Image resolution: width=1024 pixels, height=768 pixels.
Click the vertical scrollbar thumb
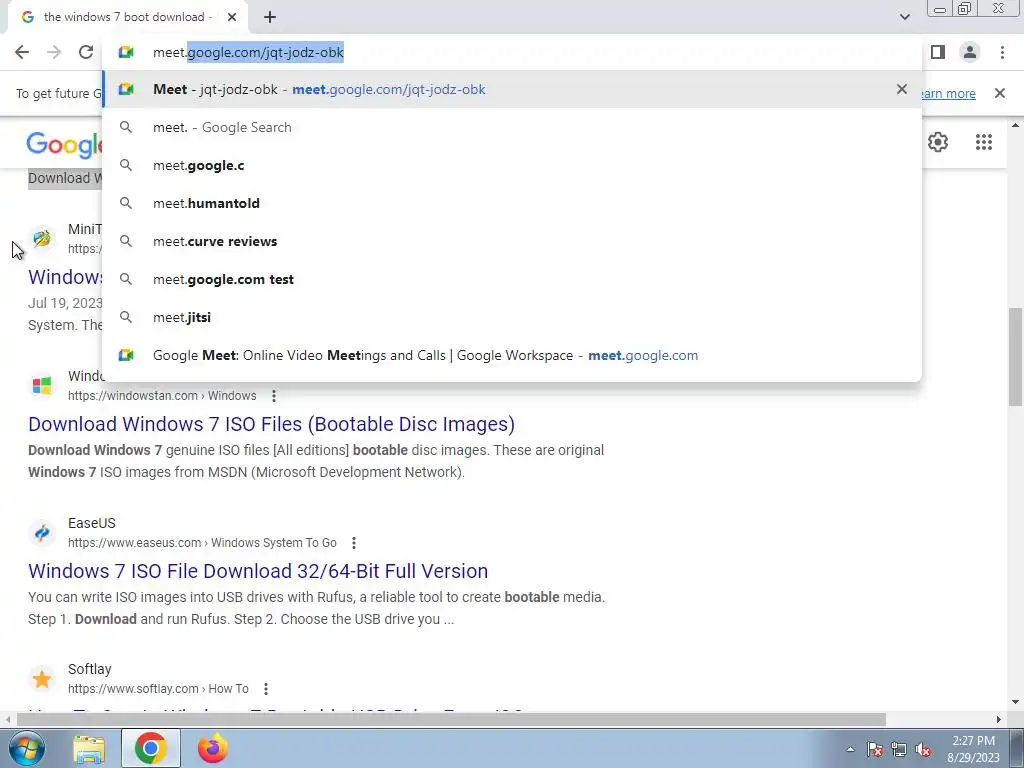(1016, 356)
